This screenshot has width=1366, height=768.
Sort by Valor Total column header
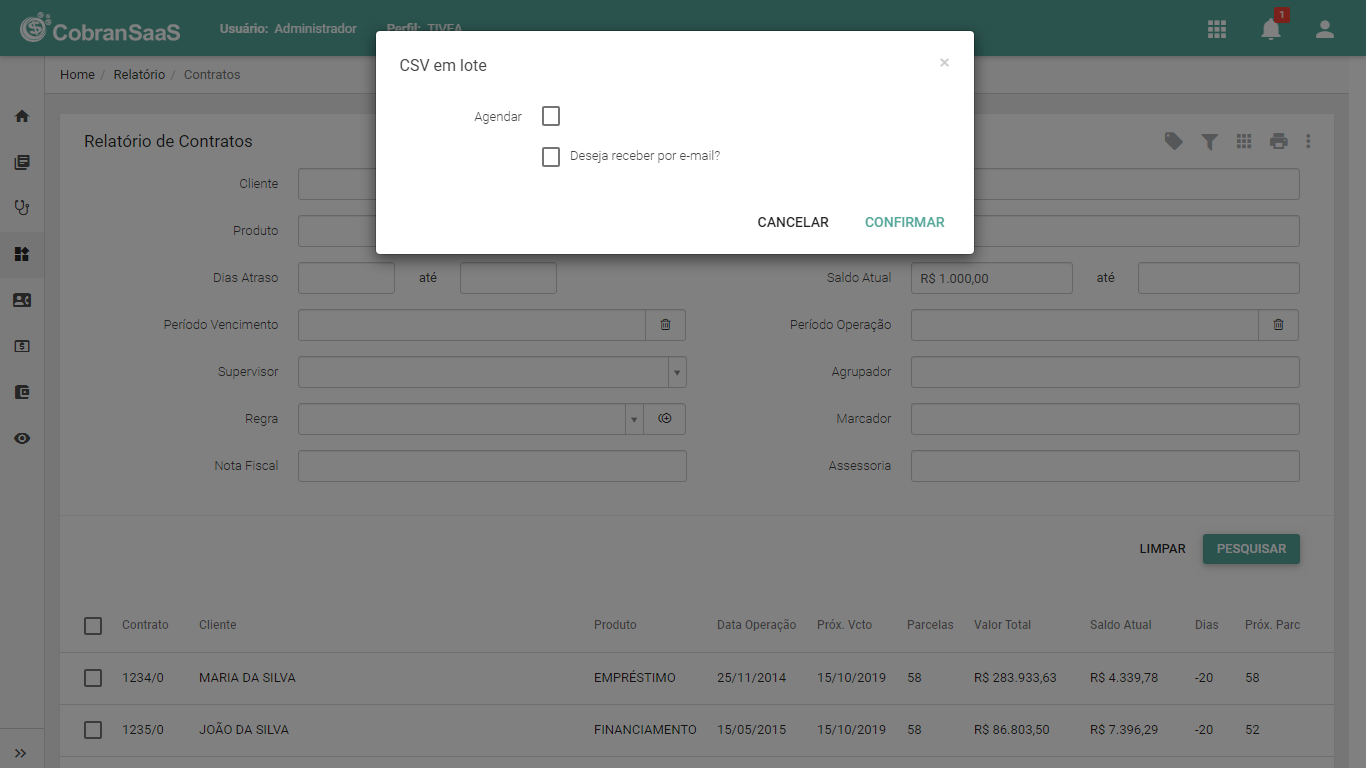click(x=1002, y=625)
